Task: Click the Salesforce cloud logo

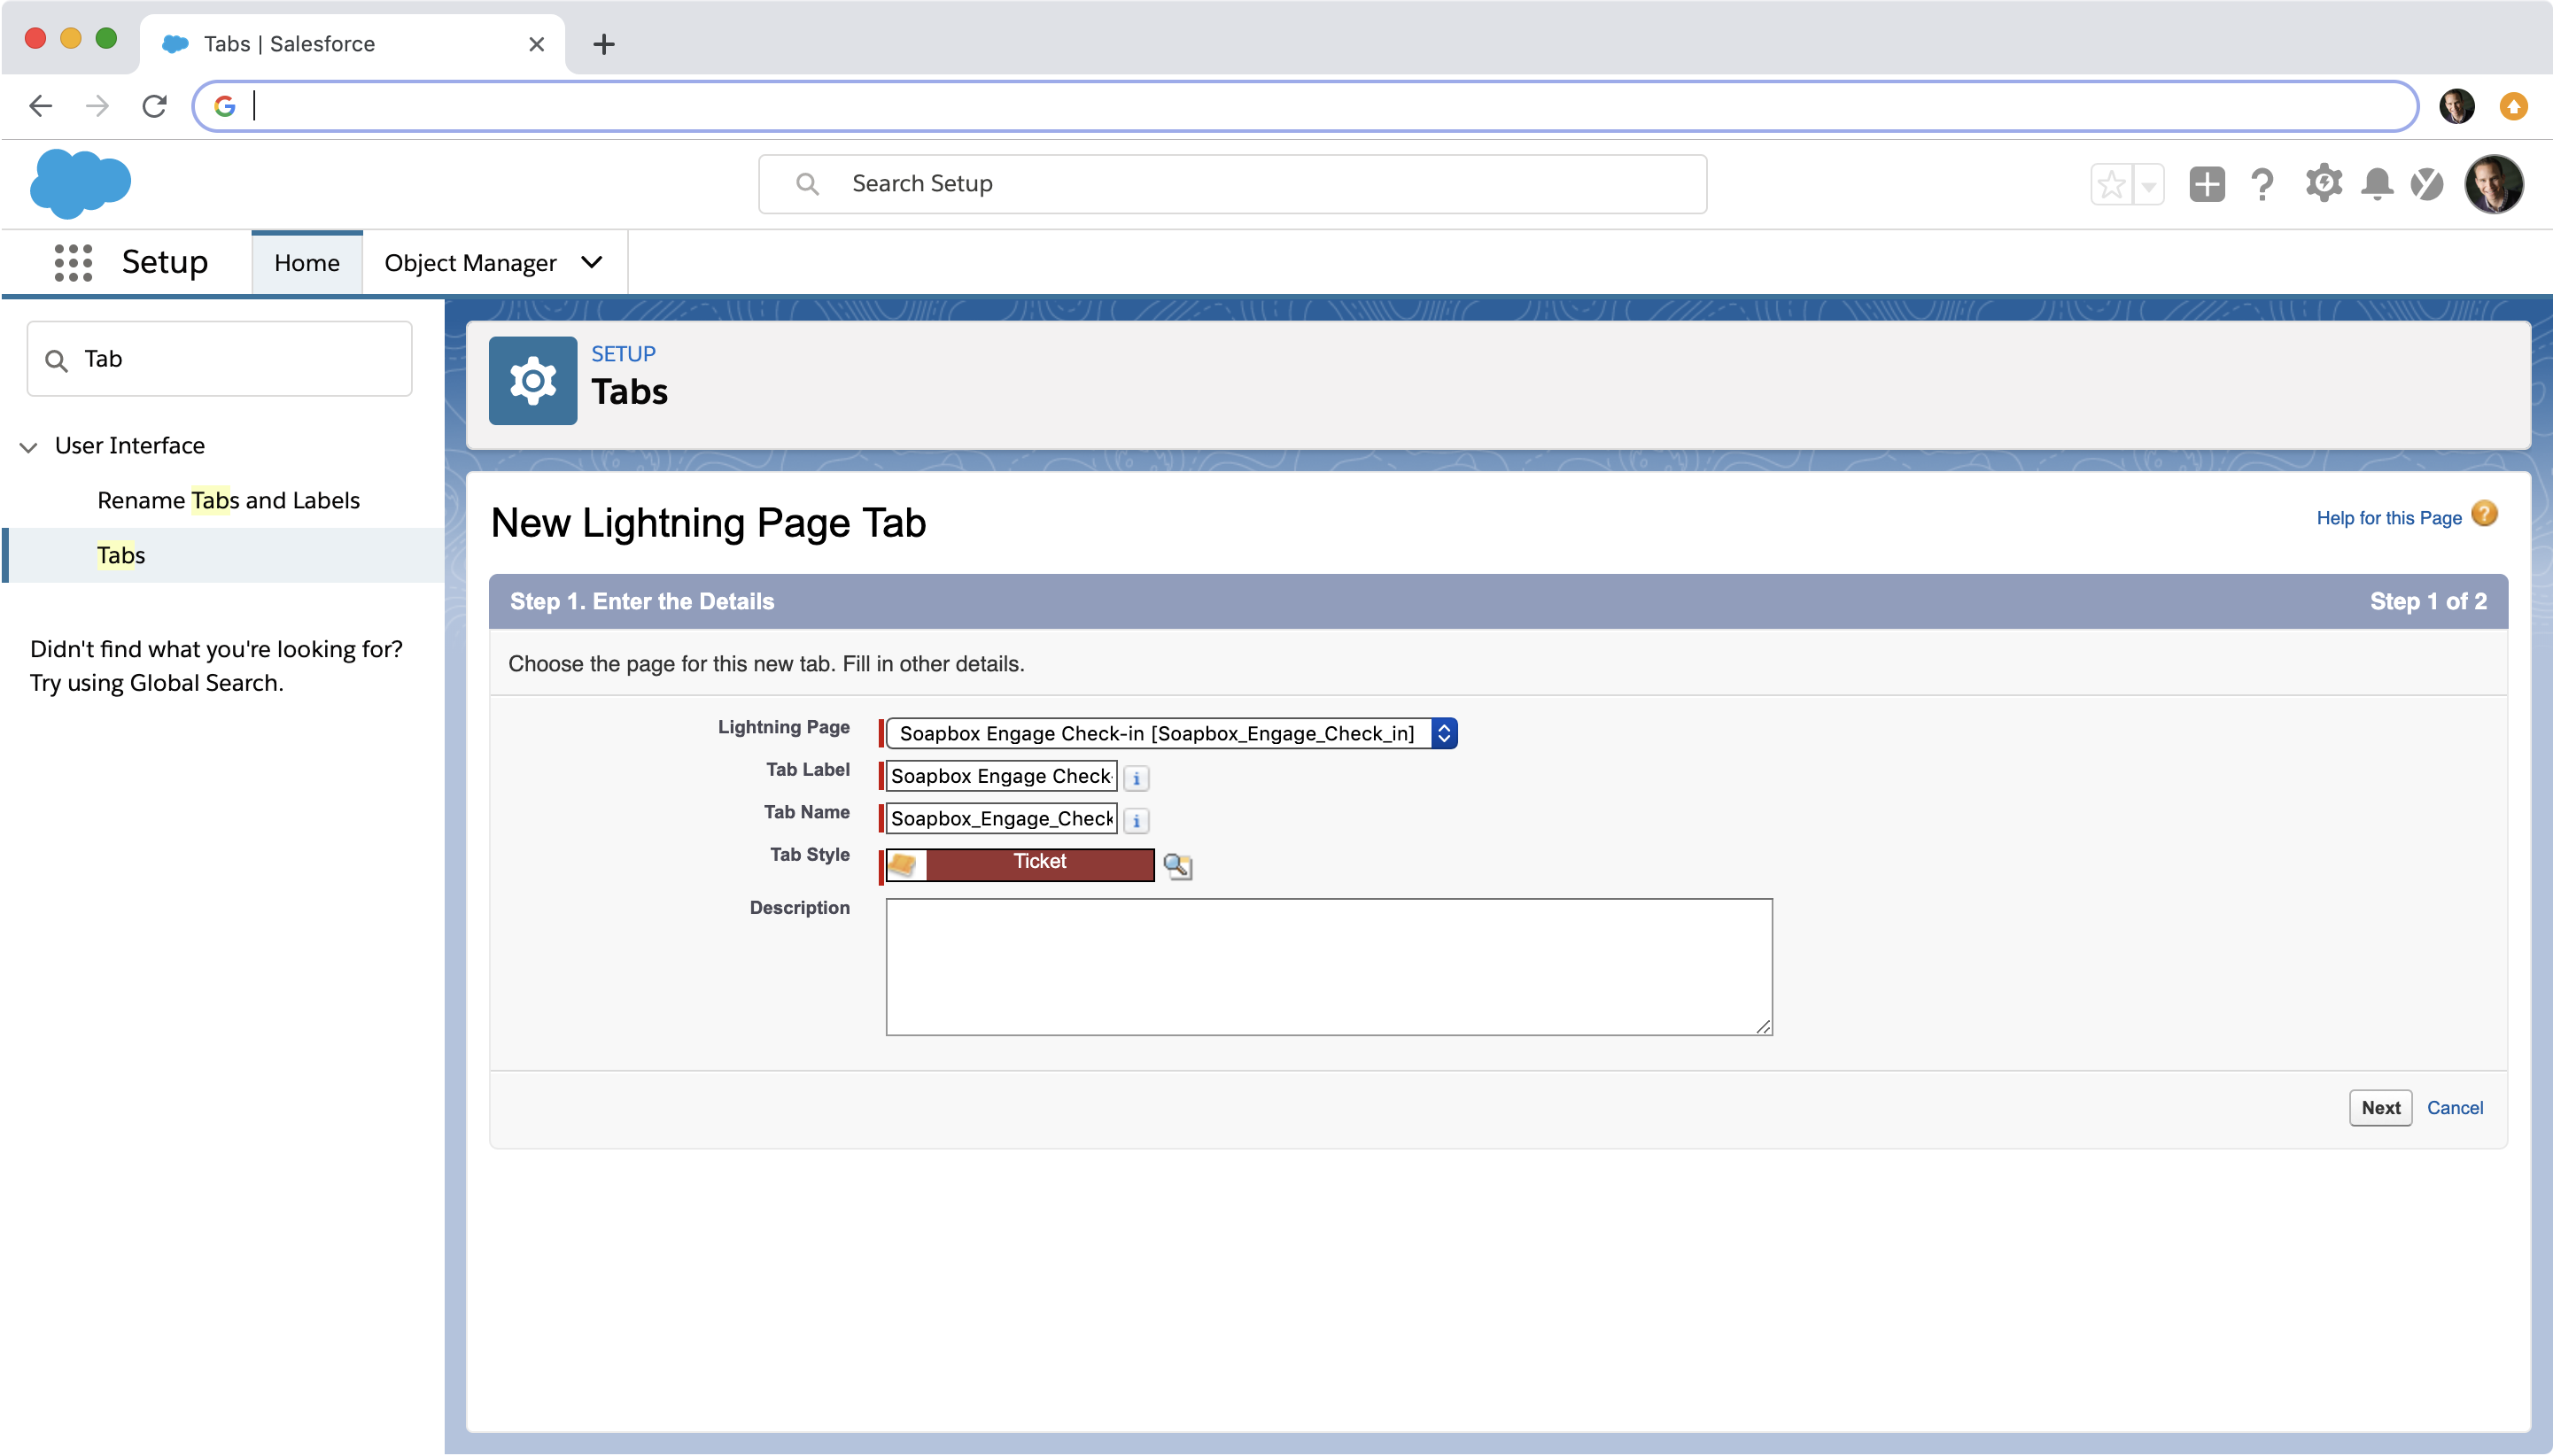Action: pos(80,183)
